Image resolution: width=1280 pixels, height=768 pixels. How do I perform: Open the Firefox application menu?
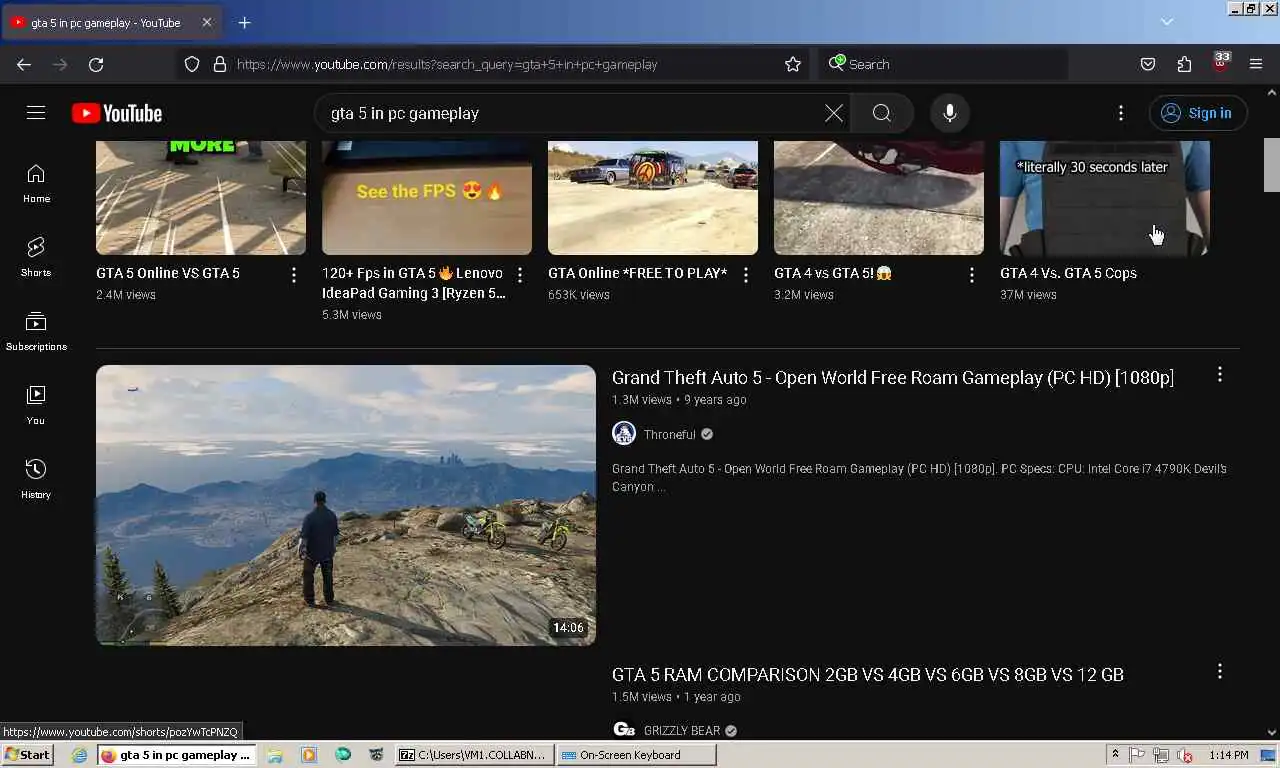[1256, 64]
